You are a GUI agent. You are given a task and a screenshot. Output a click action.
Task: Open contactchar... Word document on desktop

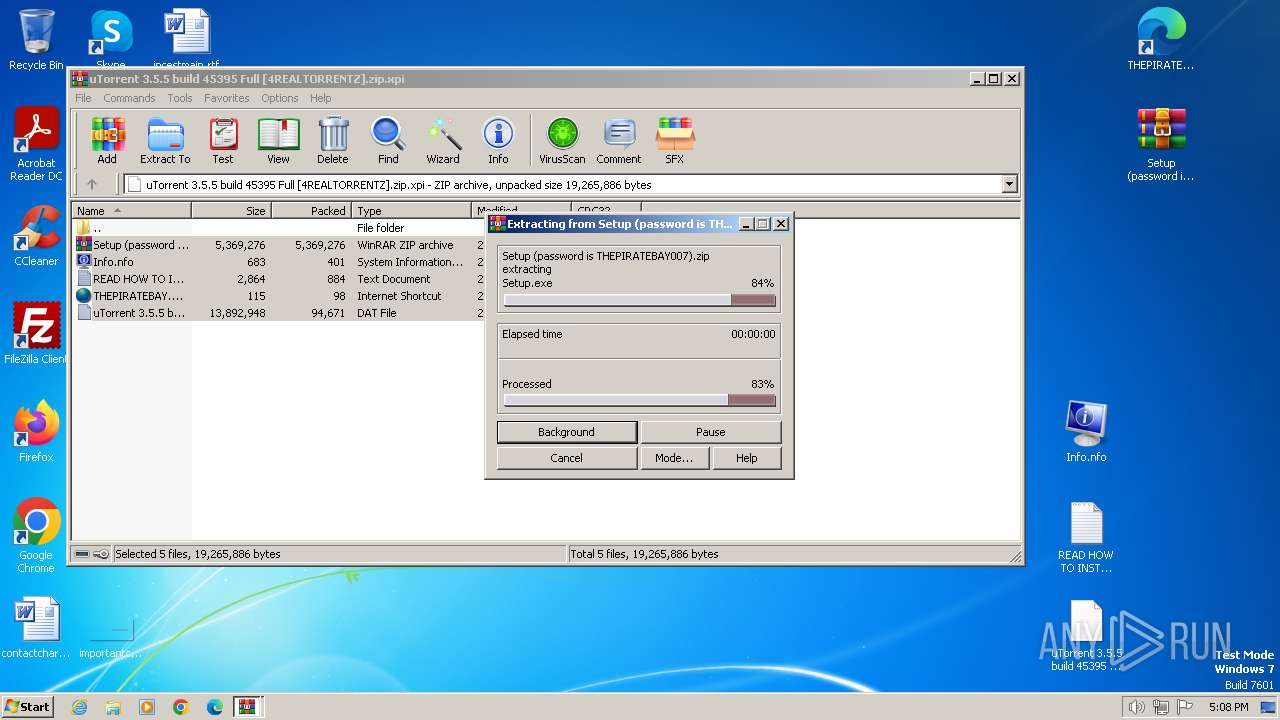[x=36, y=628]
